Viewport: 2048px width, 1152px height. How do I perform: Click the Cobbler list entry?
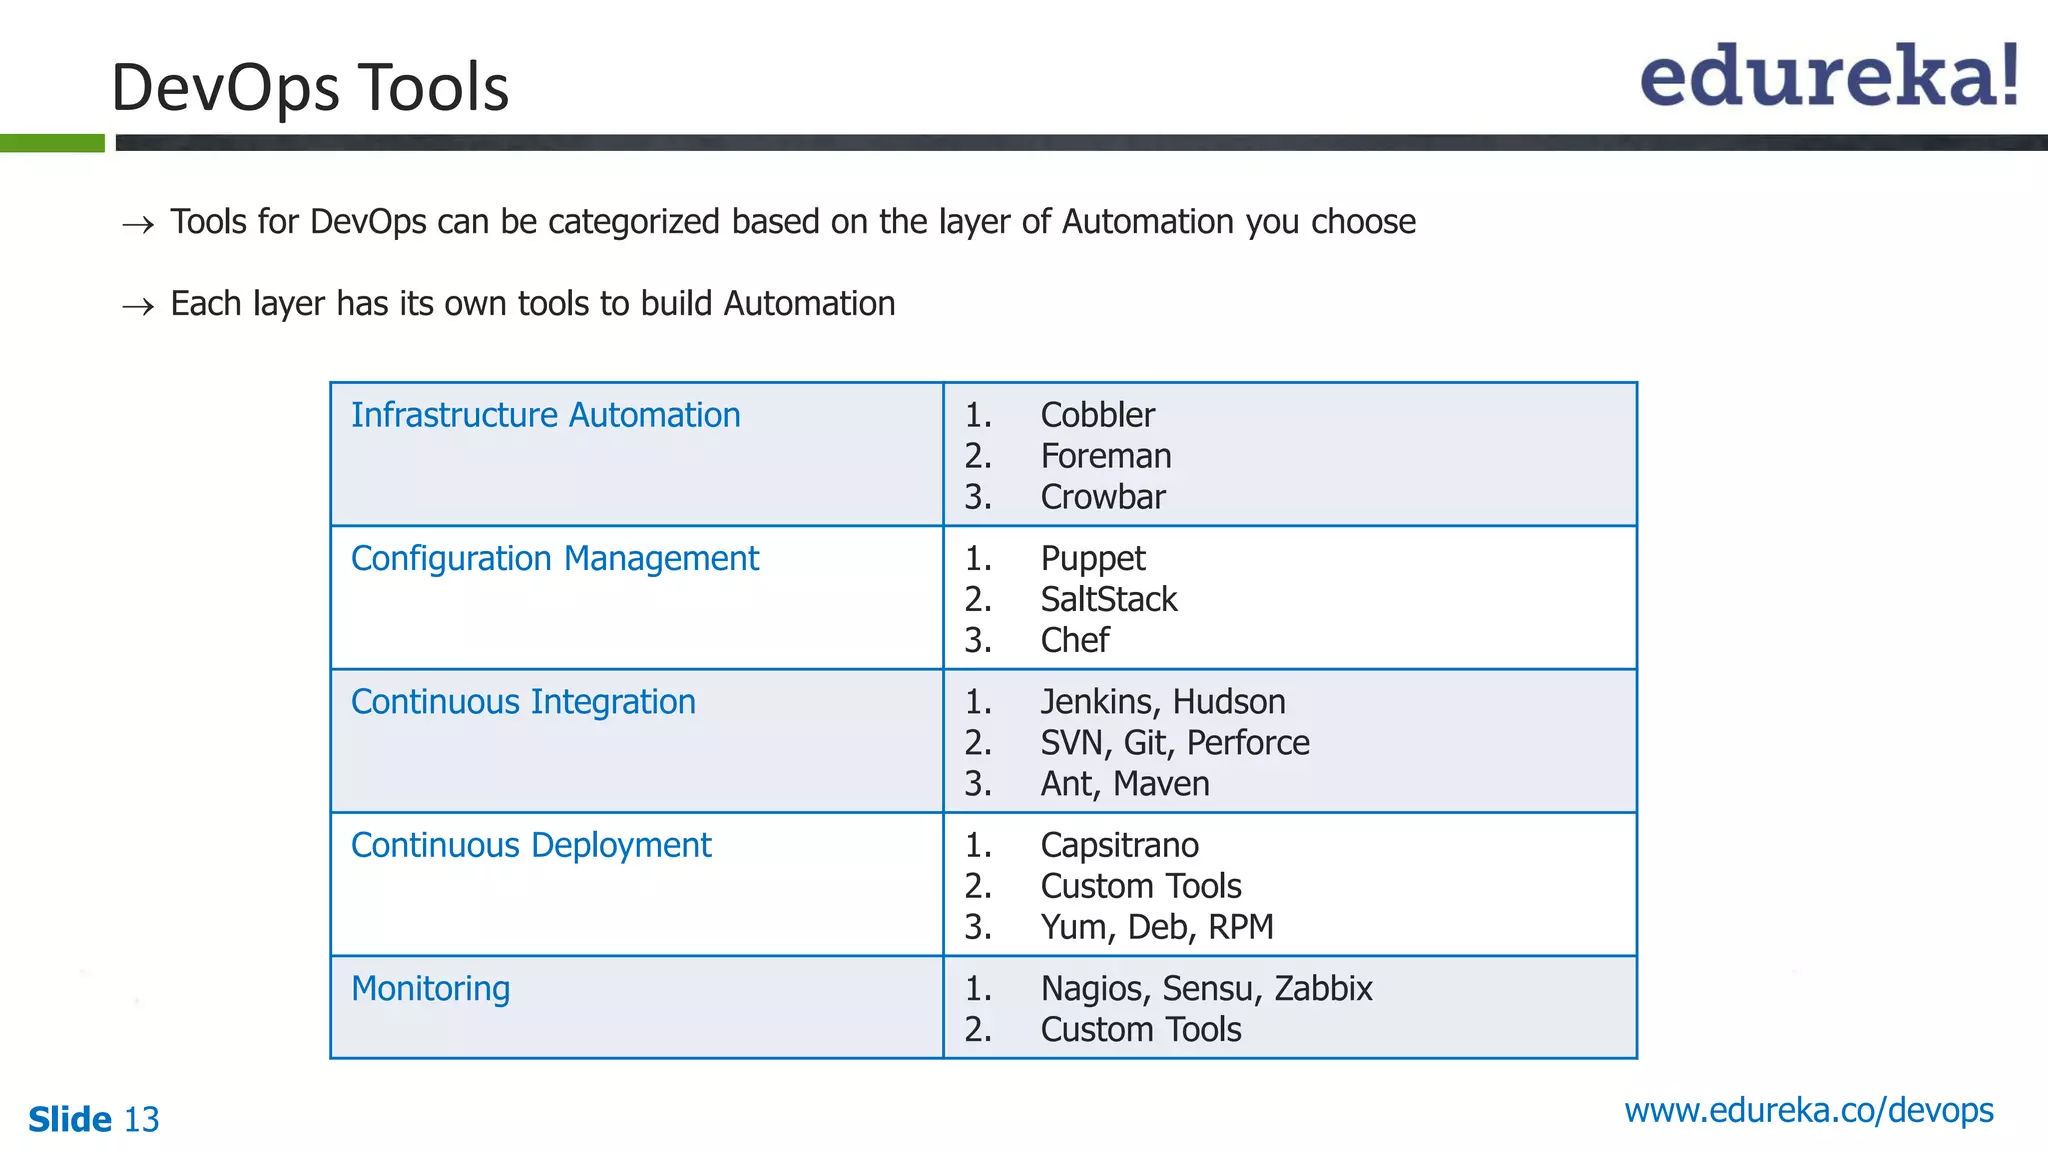coord(1098,415)
